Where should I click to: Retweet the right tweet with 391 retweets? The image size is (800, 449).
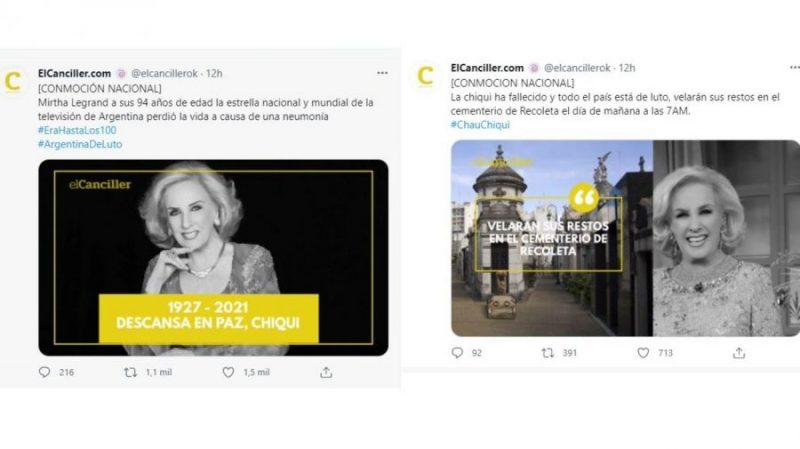547,352
